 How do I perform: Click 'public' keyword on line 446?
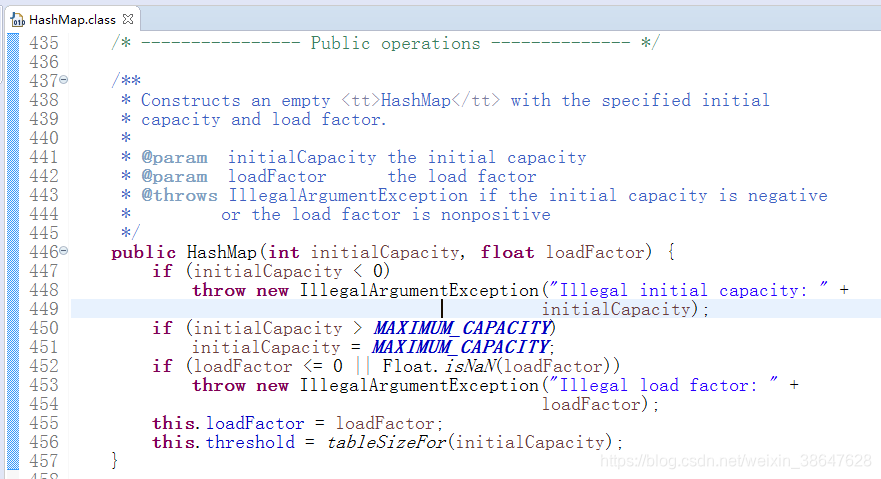[143, 252]
